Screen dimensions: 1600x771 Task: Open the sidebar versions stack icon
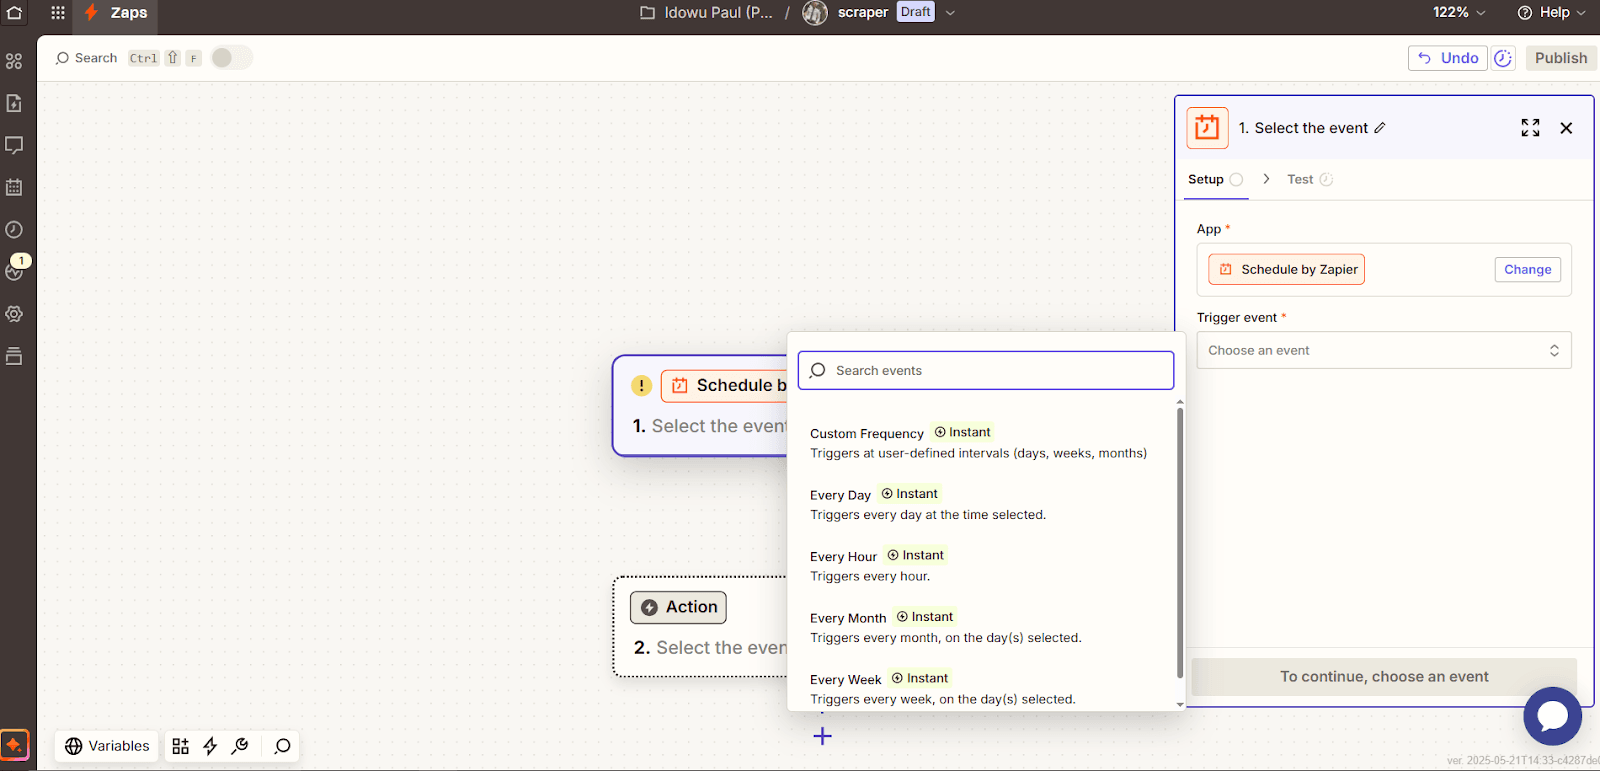pos(14,356)
